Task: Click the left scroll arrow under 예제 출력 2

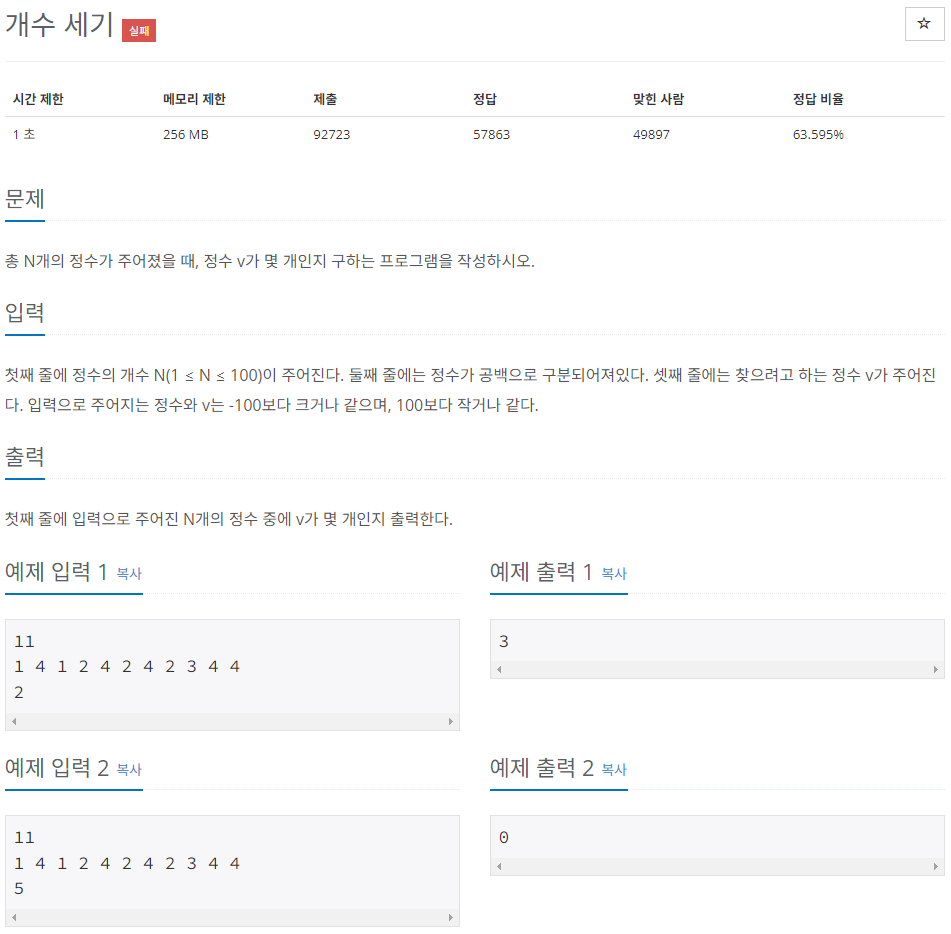Action: (x=496, y=865)
